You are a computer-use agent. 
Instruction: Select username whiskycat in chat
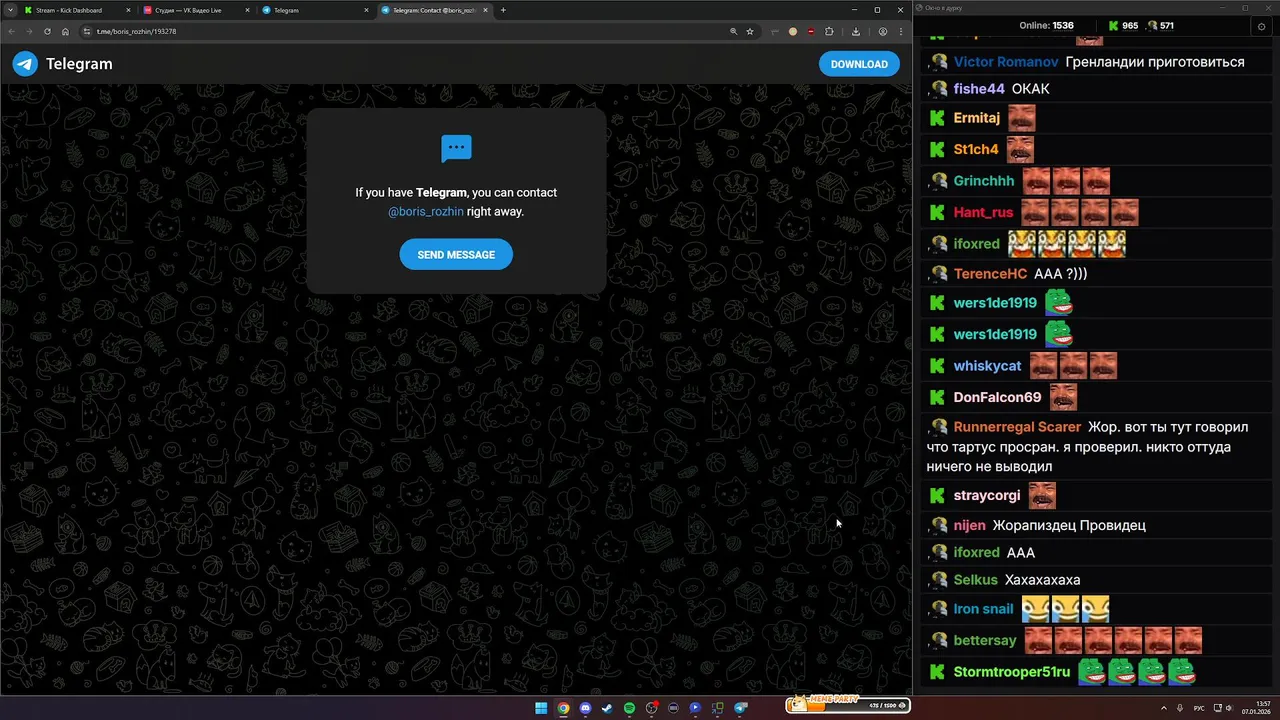point(988,366)
